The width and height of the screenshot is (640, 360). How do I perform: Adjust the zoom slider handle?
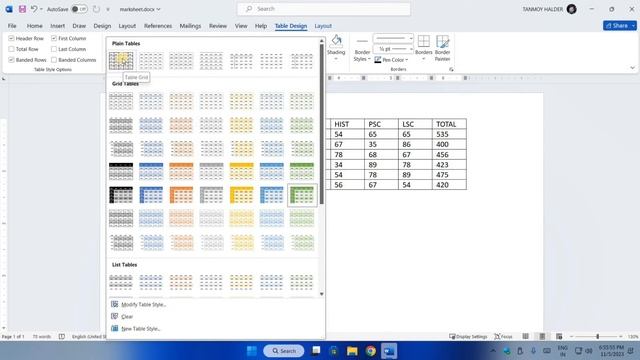coord(598,336)
